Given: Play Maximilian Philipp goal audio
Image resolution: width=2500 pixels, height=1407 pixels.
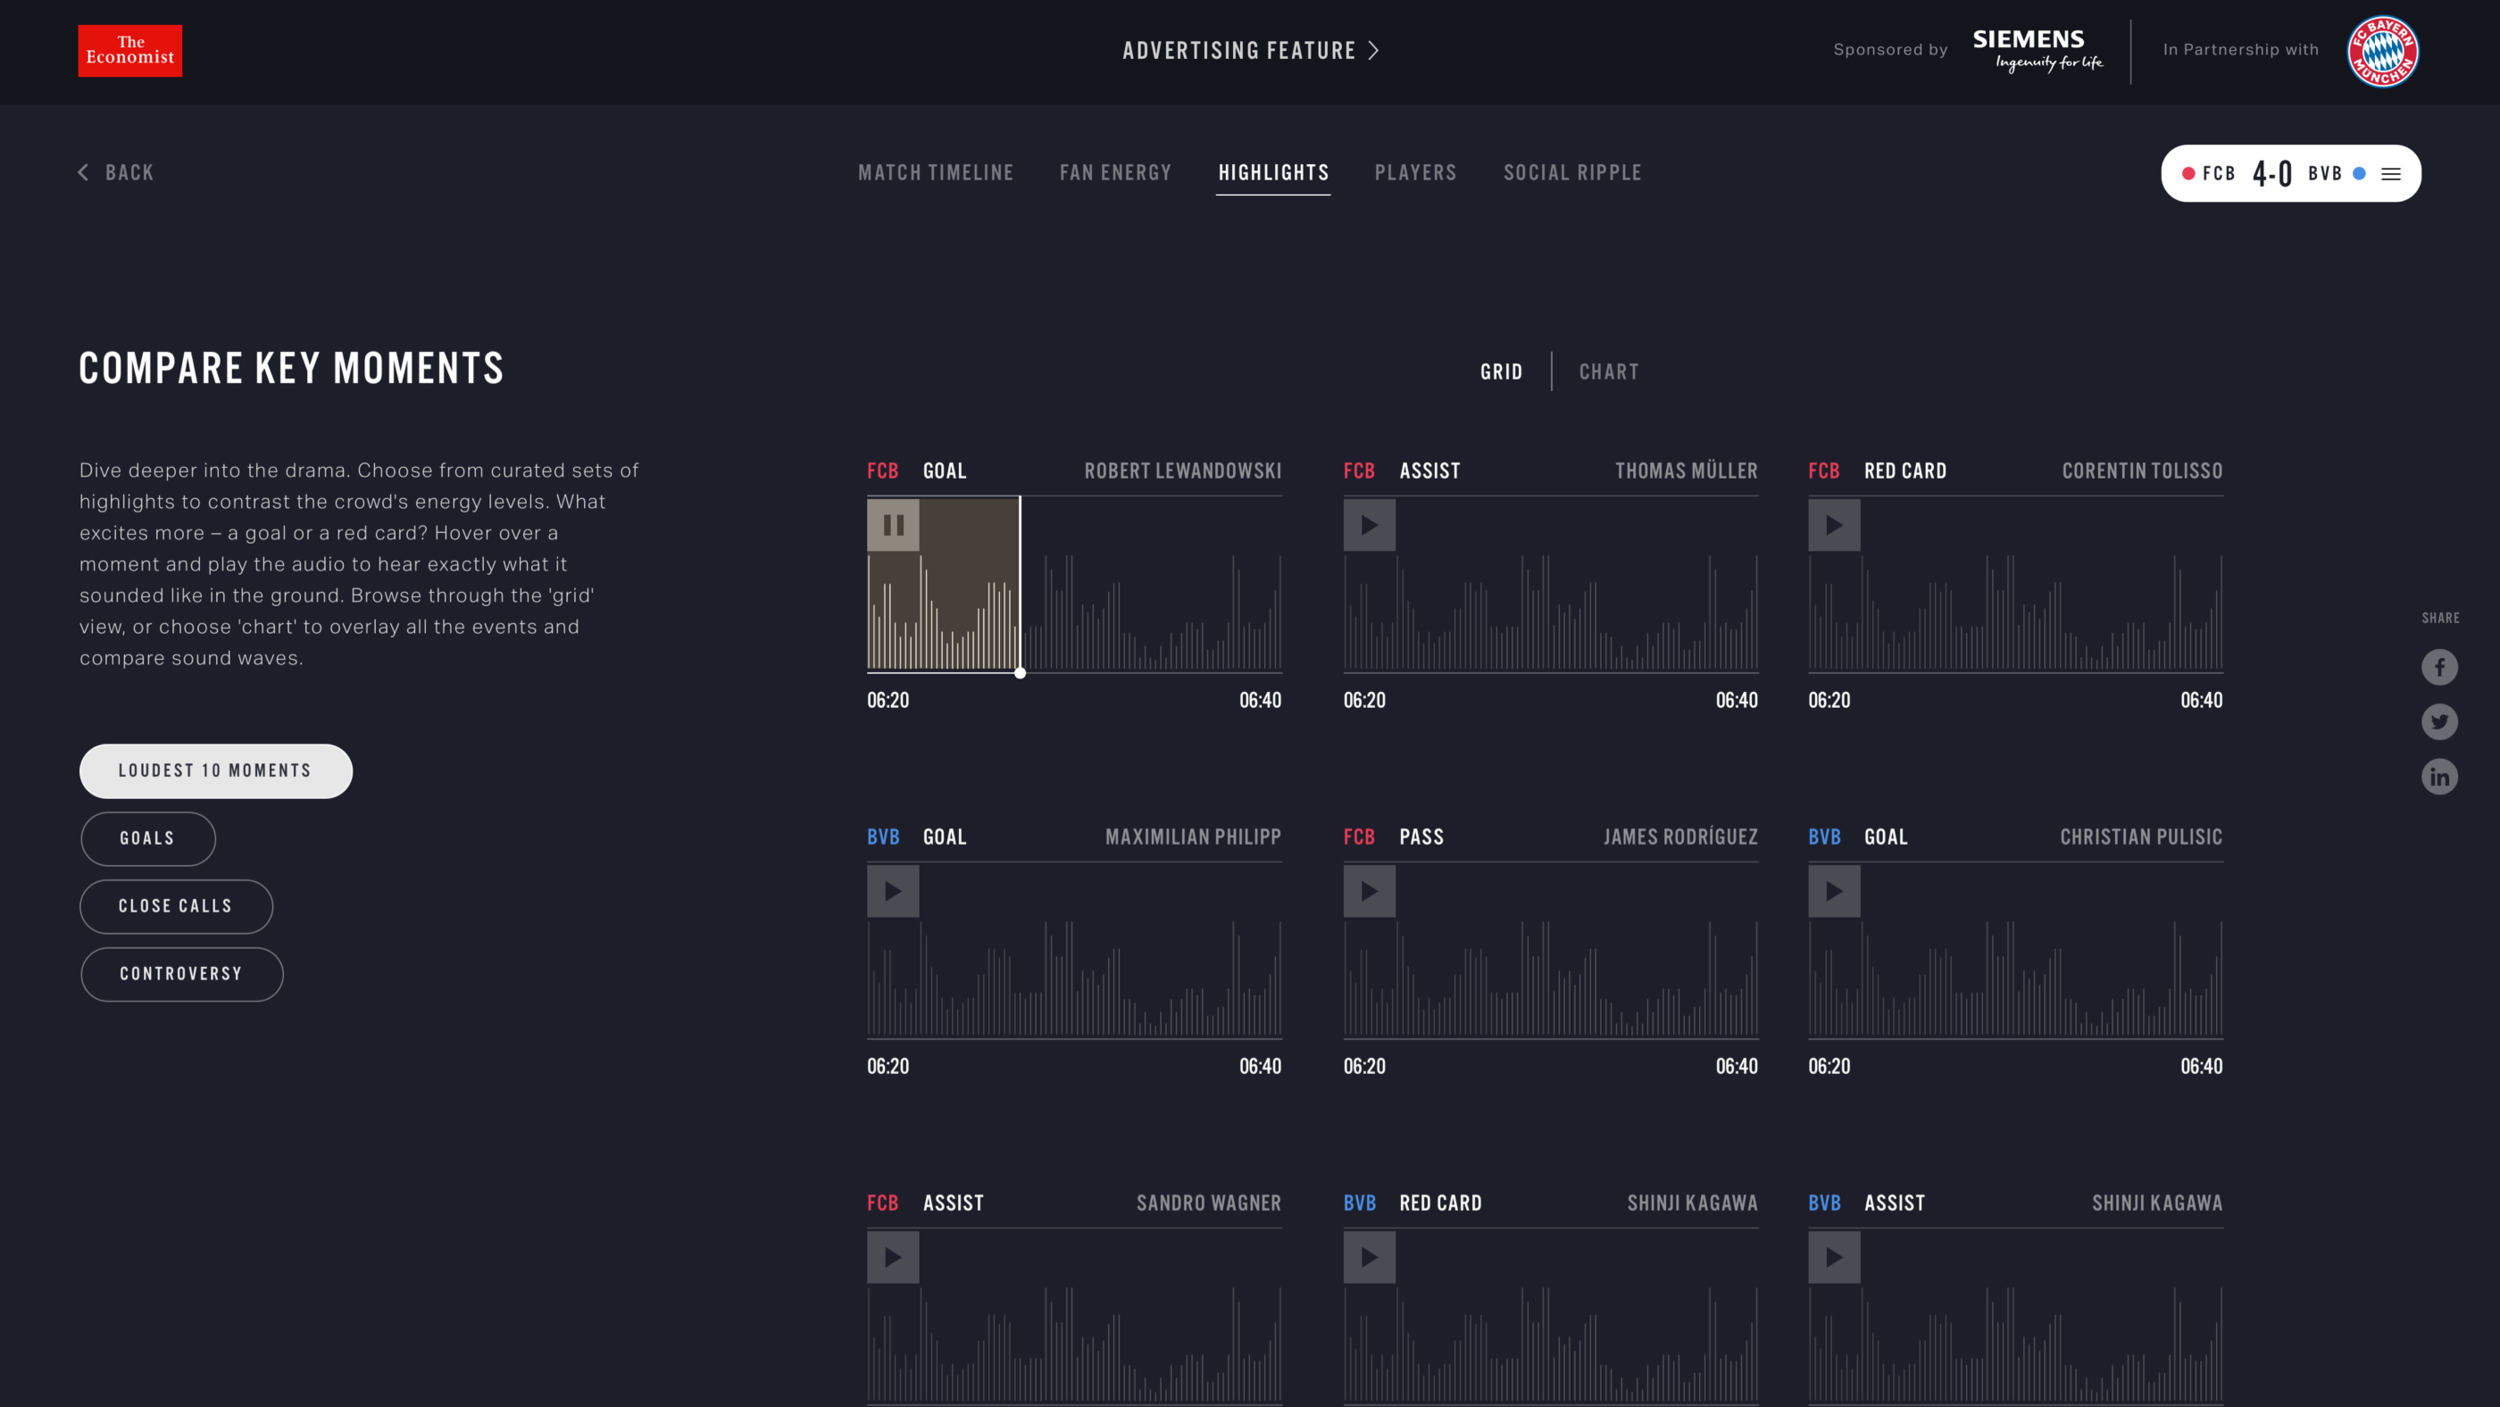Looking at the screenshot, I should (893, 891).
